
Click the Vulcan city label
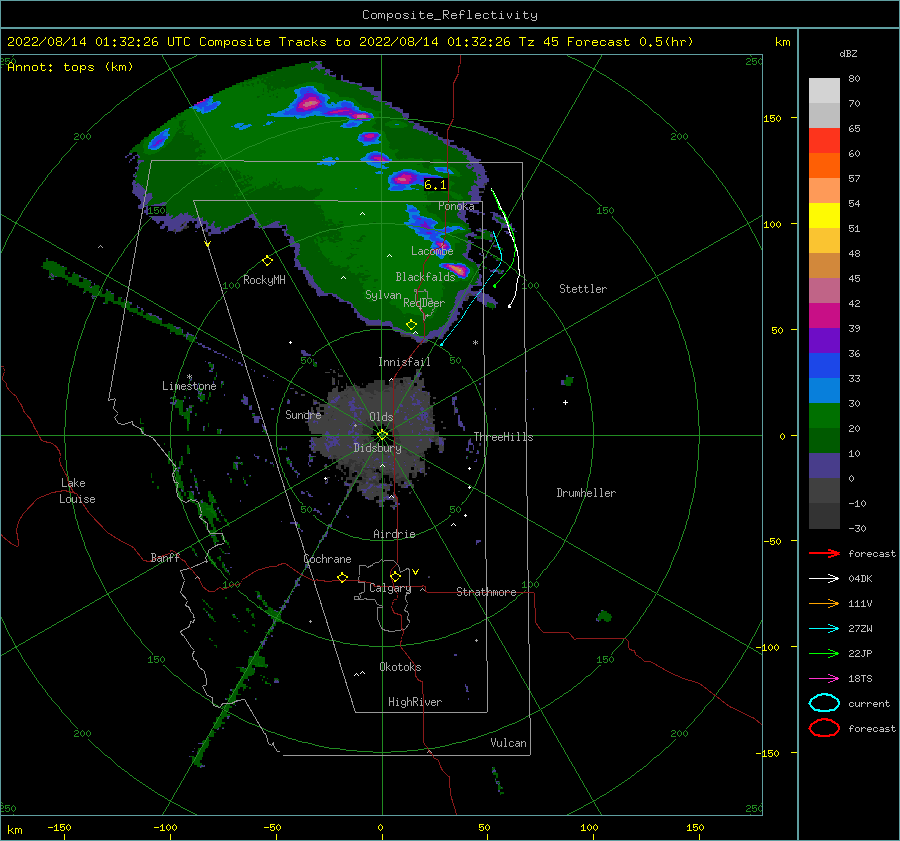509,743
